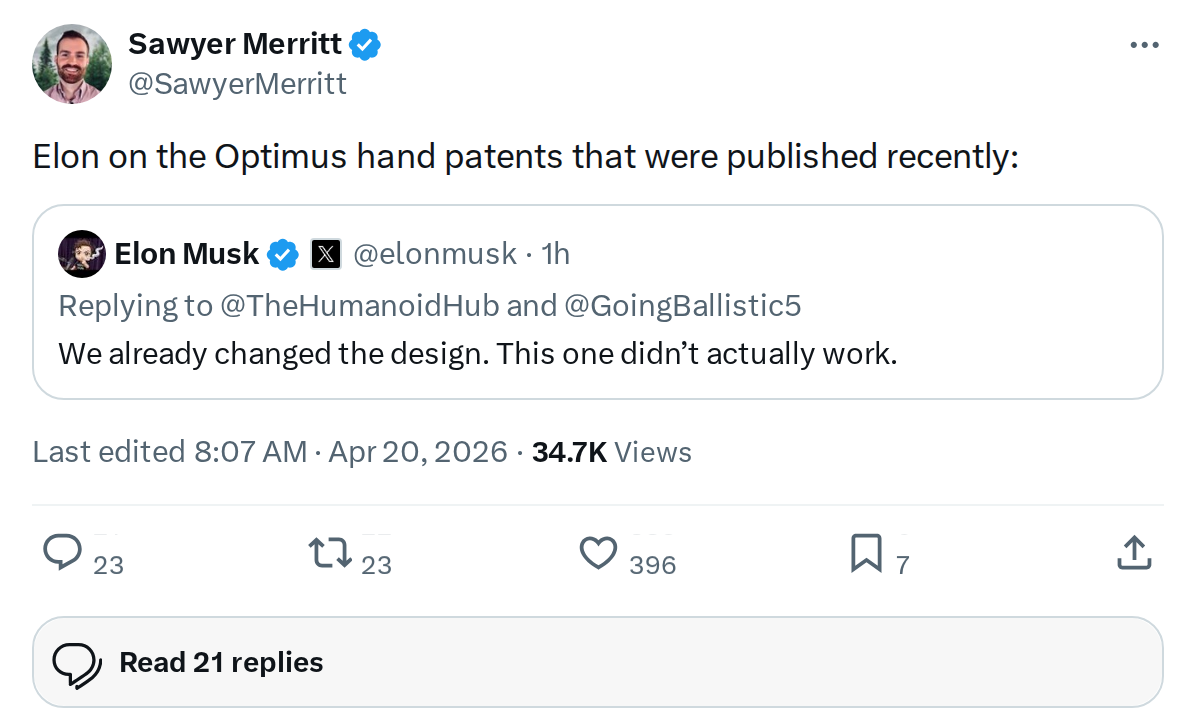
Task: Repost the tweet using the retweet icon
Action: click(x=331, y=553)
